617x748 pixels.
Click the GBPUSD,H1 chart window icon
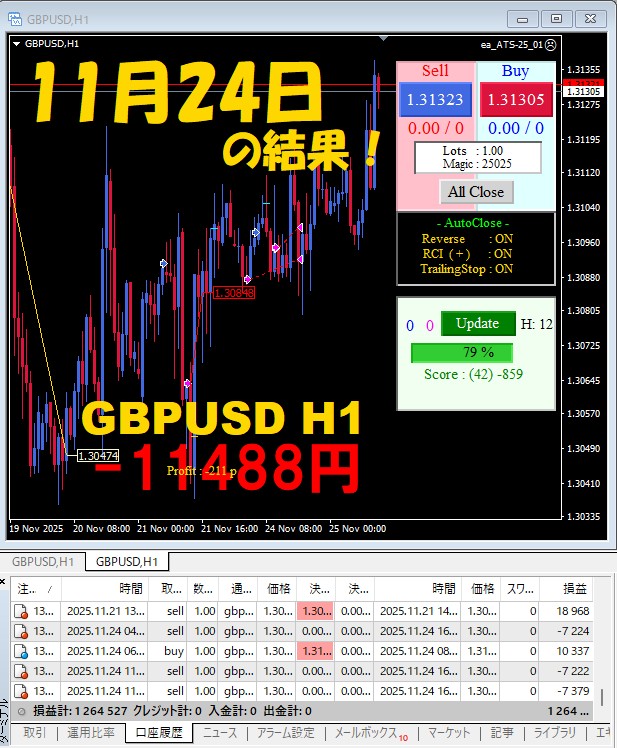click(x=15, y=20)
